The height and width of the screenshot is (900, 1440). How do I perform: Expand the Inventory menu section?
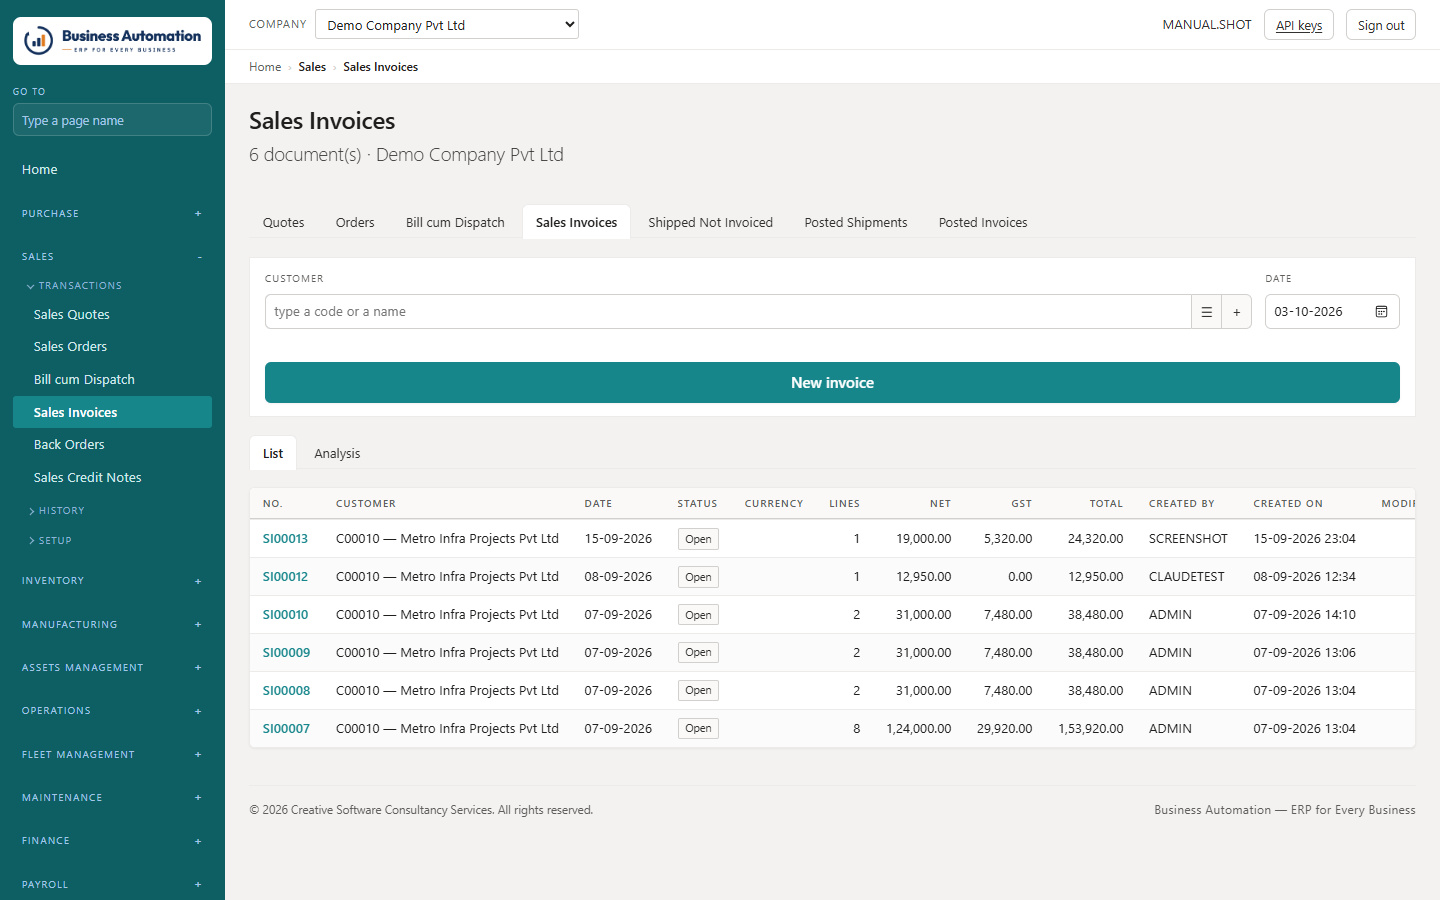tap(112, 581)
